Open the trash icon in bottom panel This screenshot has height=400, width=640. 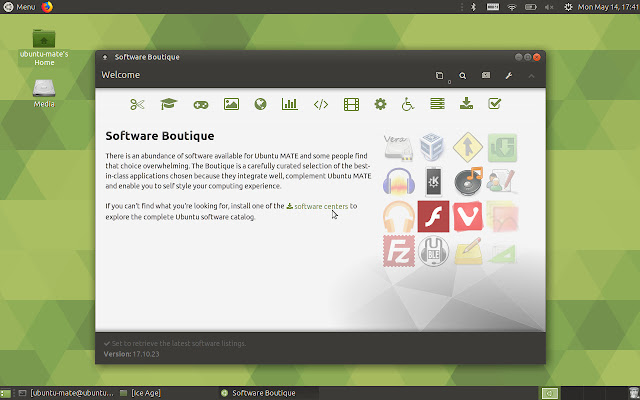click(633, 393)
